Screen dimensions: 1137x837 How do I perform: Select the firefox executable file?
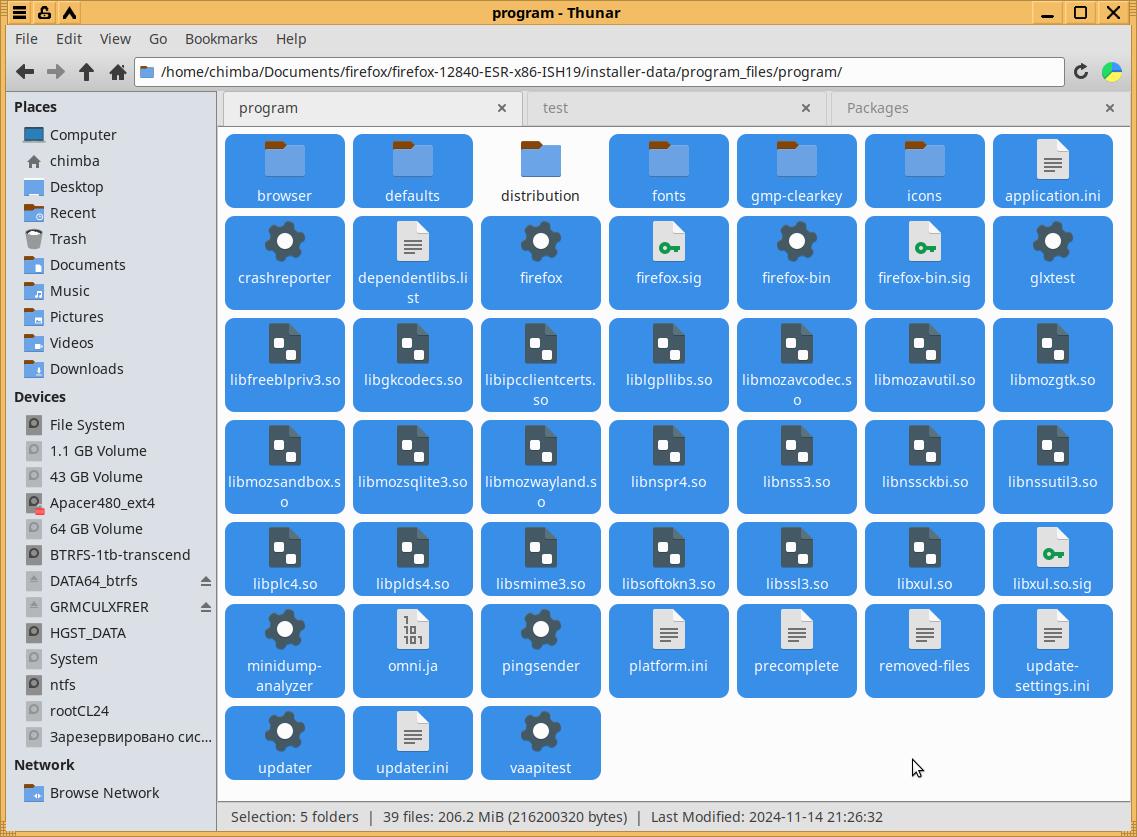[x=540, y=263]
